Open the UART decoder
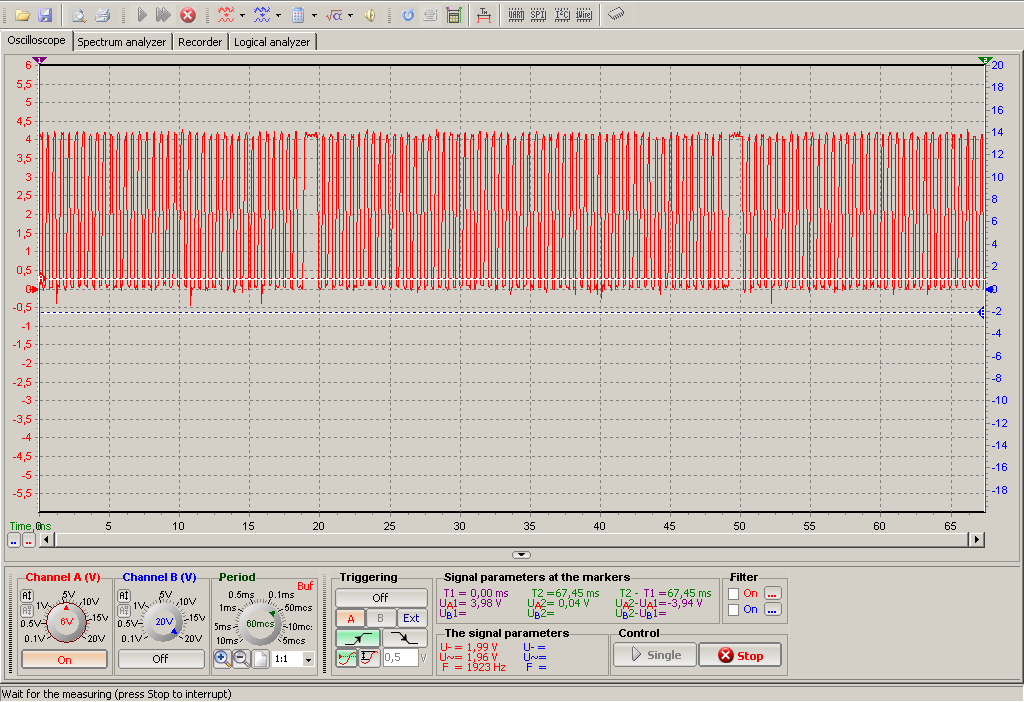Screen dimensions: 1024x702 [516, 15]
